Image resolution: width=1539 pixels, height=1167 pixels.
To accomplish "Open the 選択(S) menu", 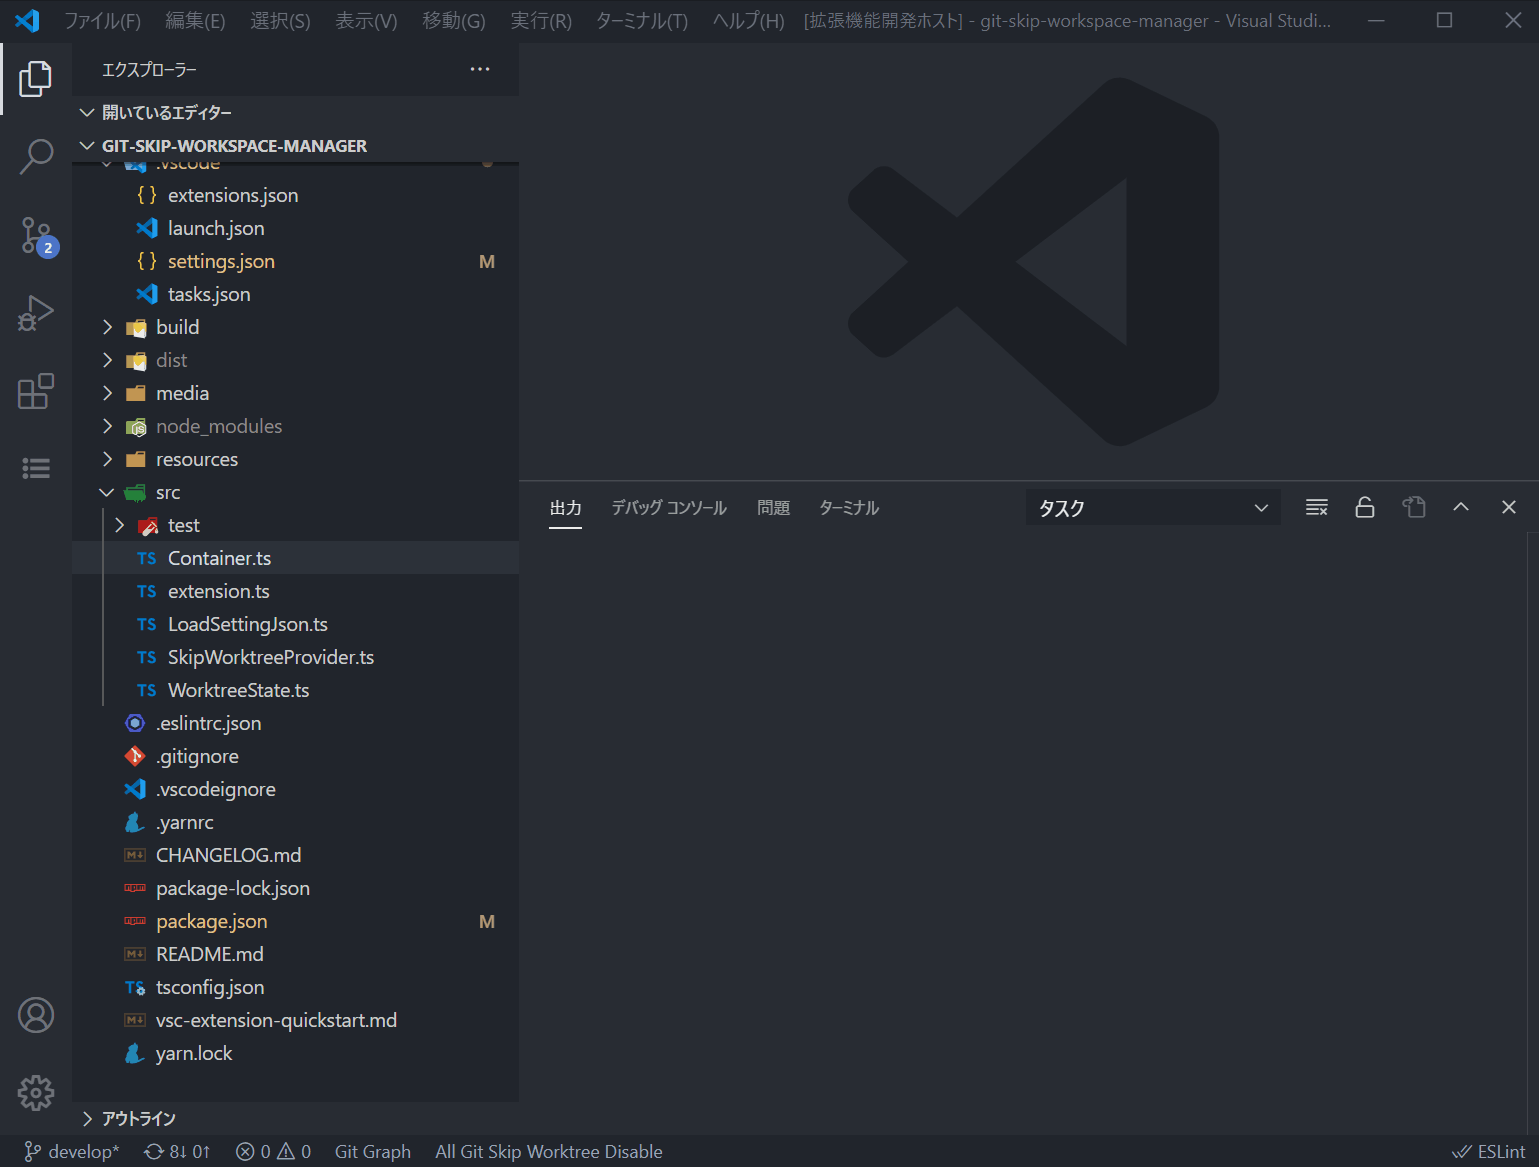I will point(280,21).
